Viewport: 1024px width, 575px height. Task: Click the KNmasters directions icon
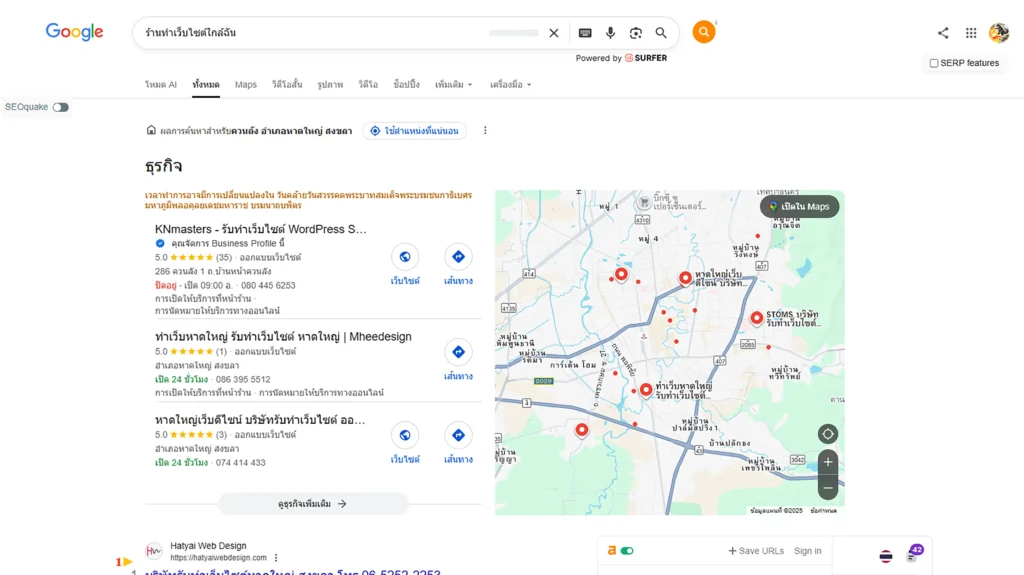tap(458, 257)
